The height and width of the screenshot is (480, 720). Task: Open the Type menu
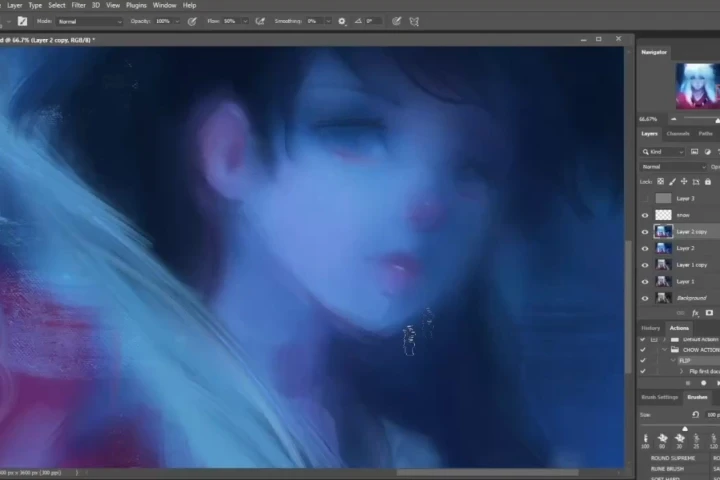pos(35,5)
